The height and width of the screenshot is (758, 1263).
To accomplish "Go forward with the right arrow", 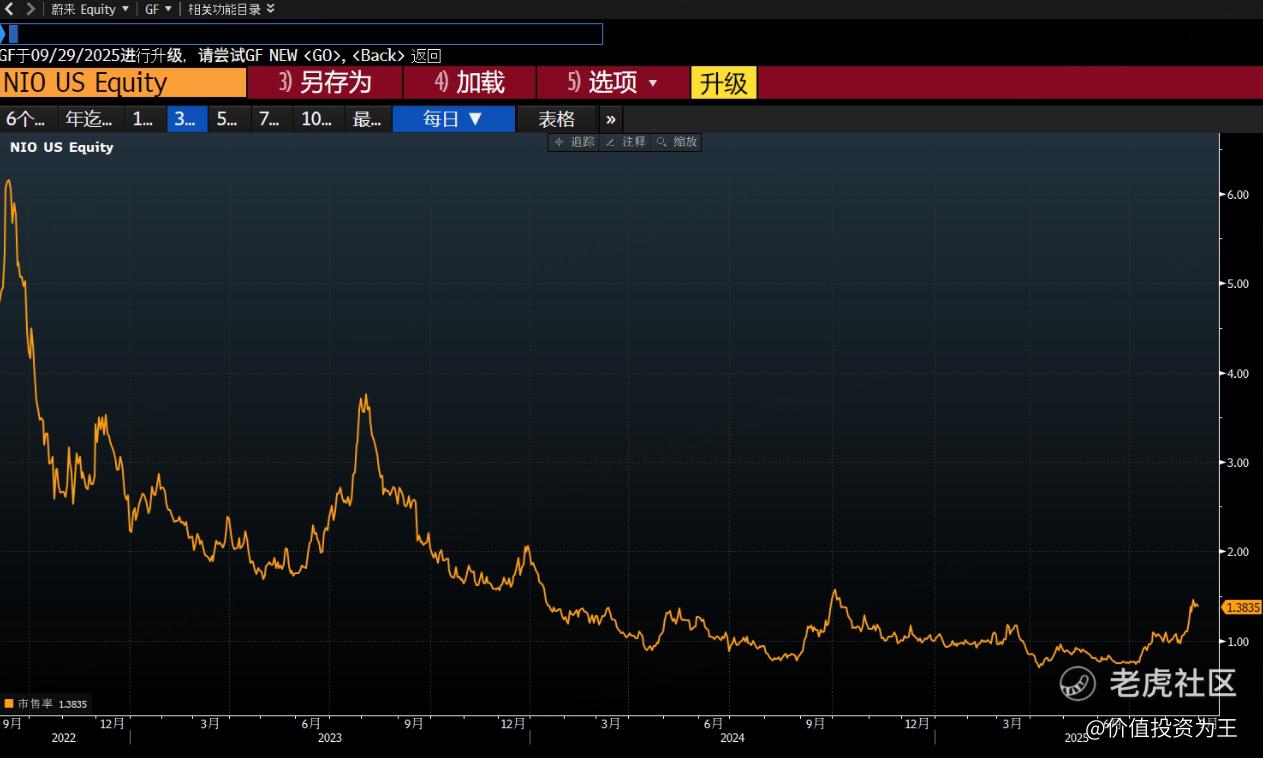I will (30, 9).
